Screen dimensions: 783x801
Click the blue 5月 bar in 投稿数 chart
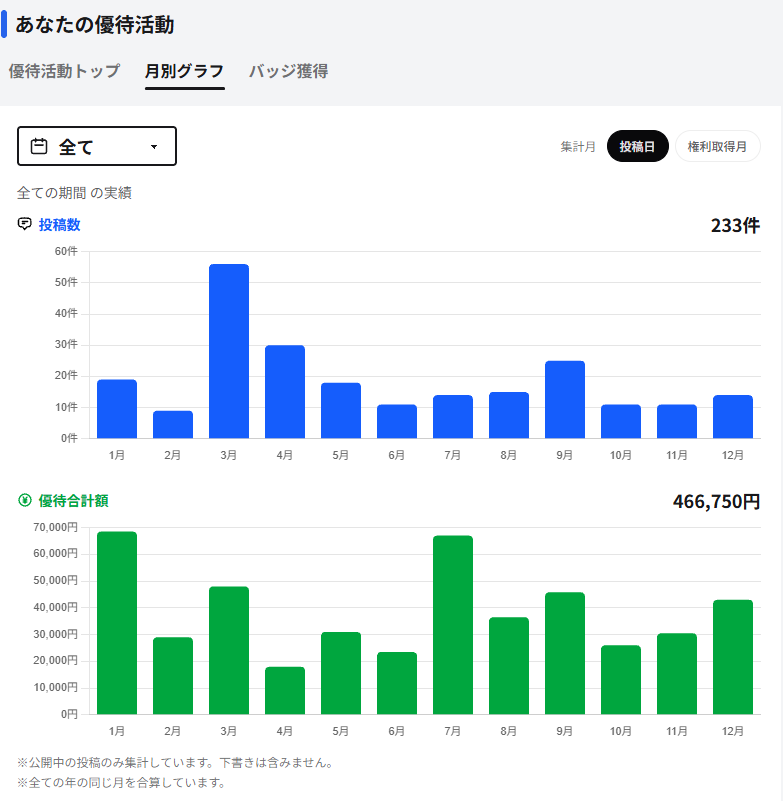[x=341, y=410]
